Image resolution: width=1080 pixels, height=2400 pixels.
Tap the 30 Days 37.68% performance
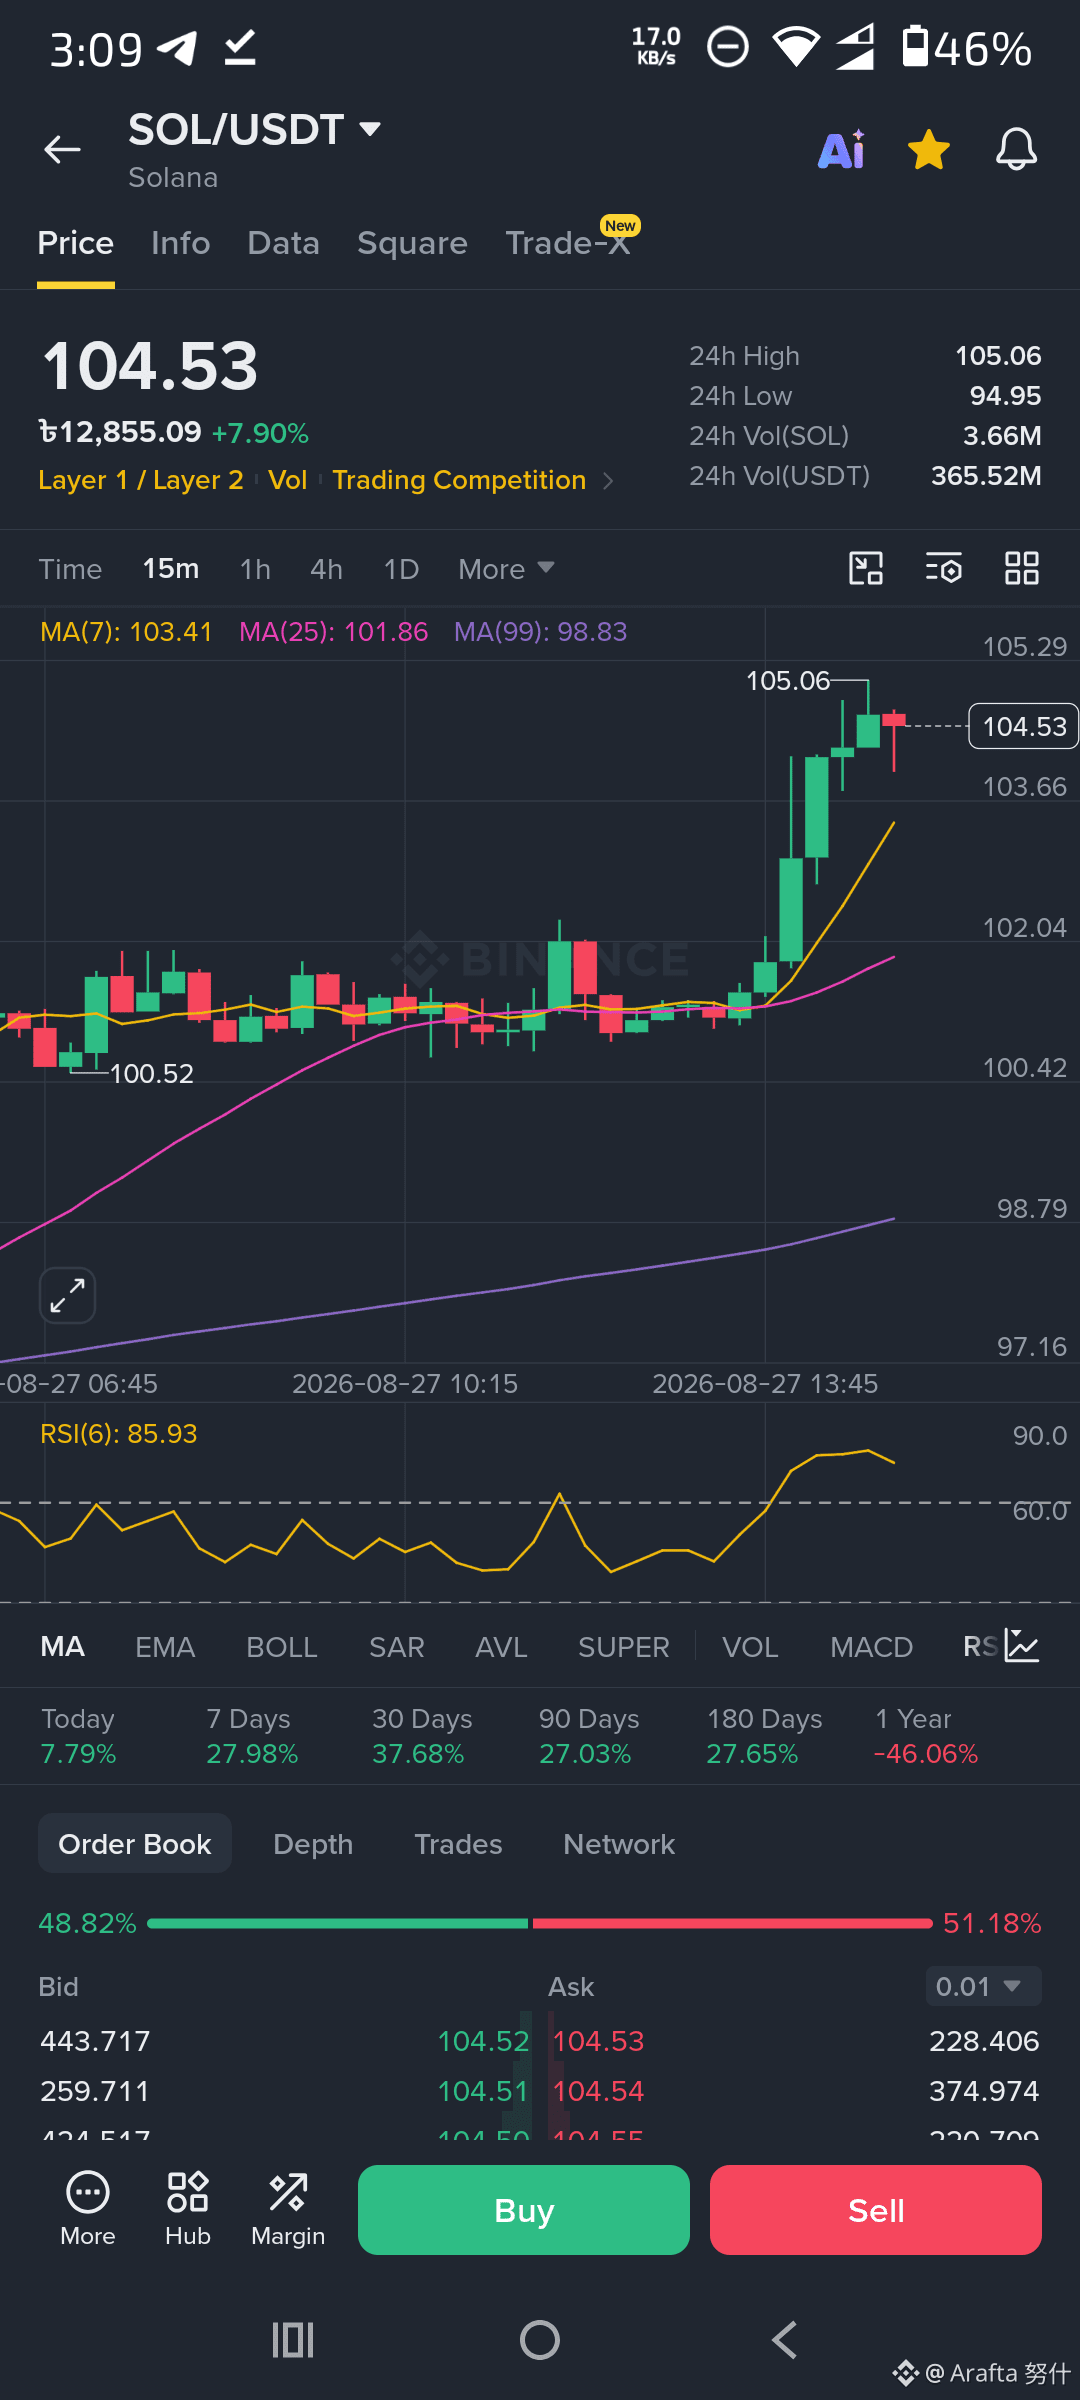[422, 1736]
